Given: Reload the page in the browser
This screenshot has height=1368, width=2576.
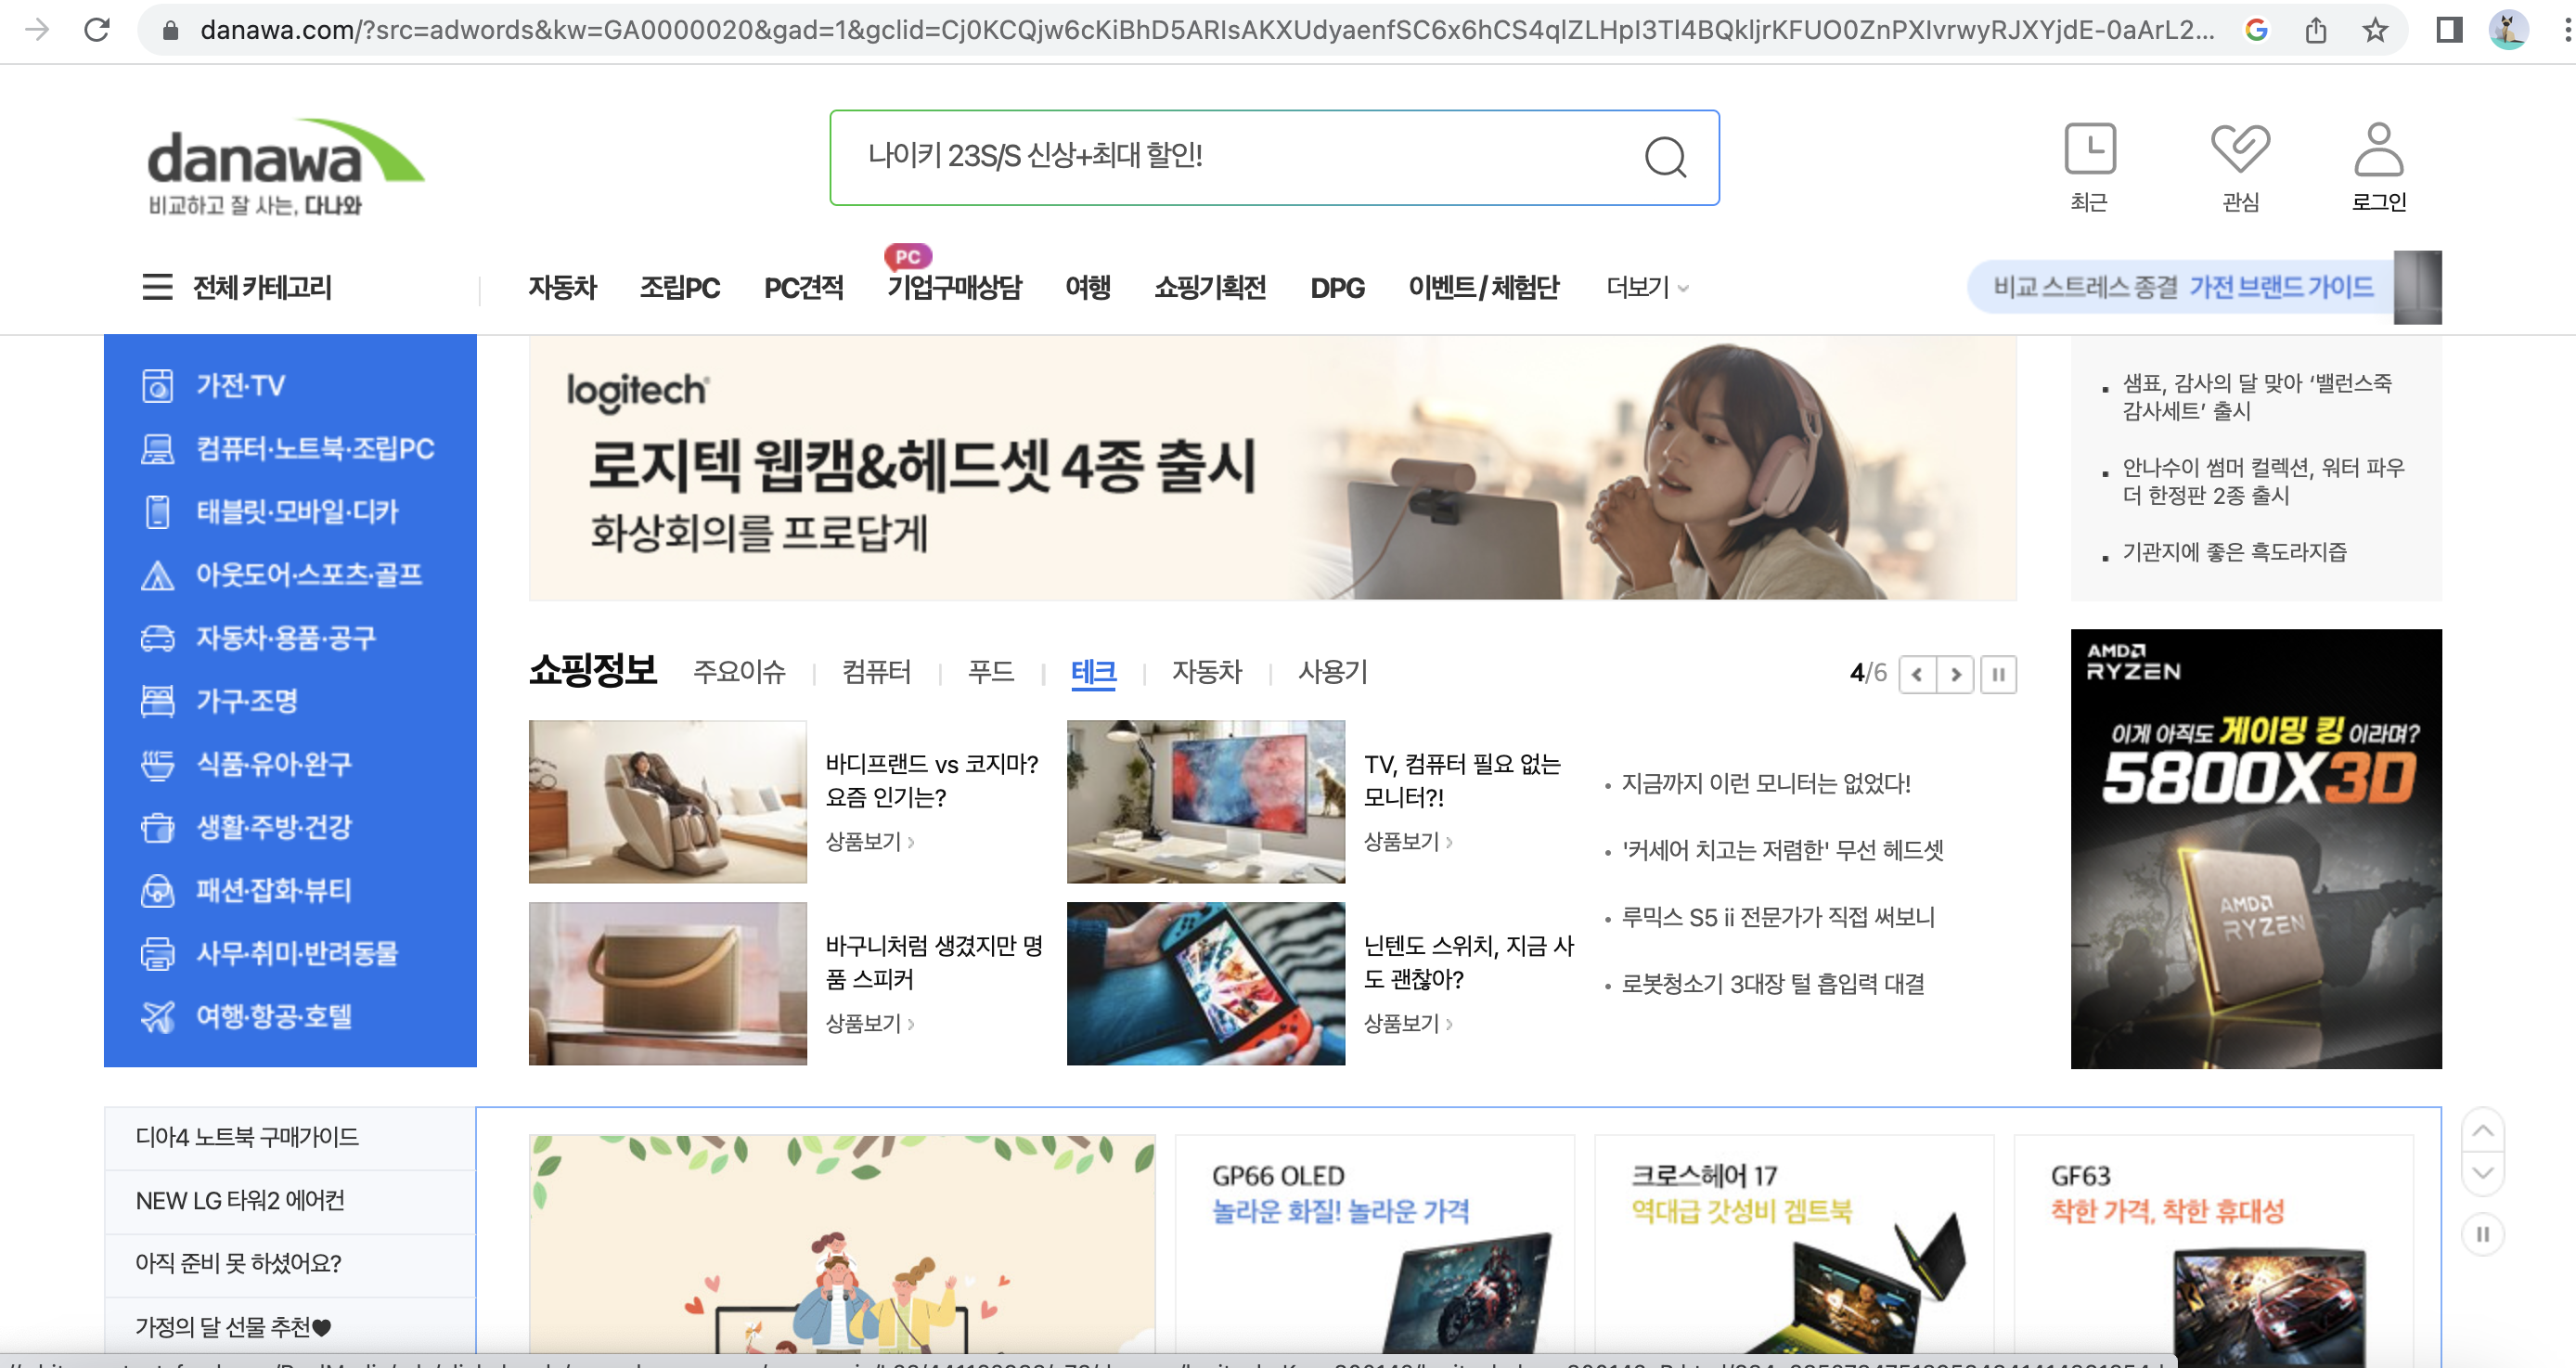Looking at the screenshot, I should pos(97,30).
